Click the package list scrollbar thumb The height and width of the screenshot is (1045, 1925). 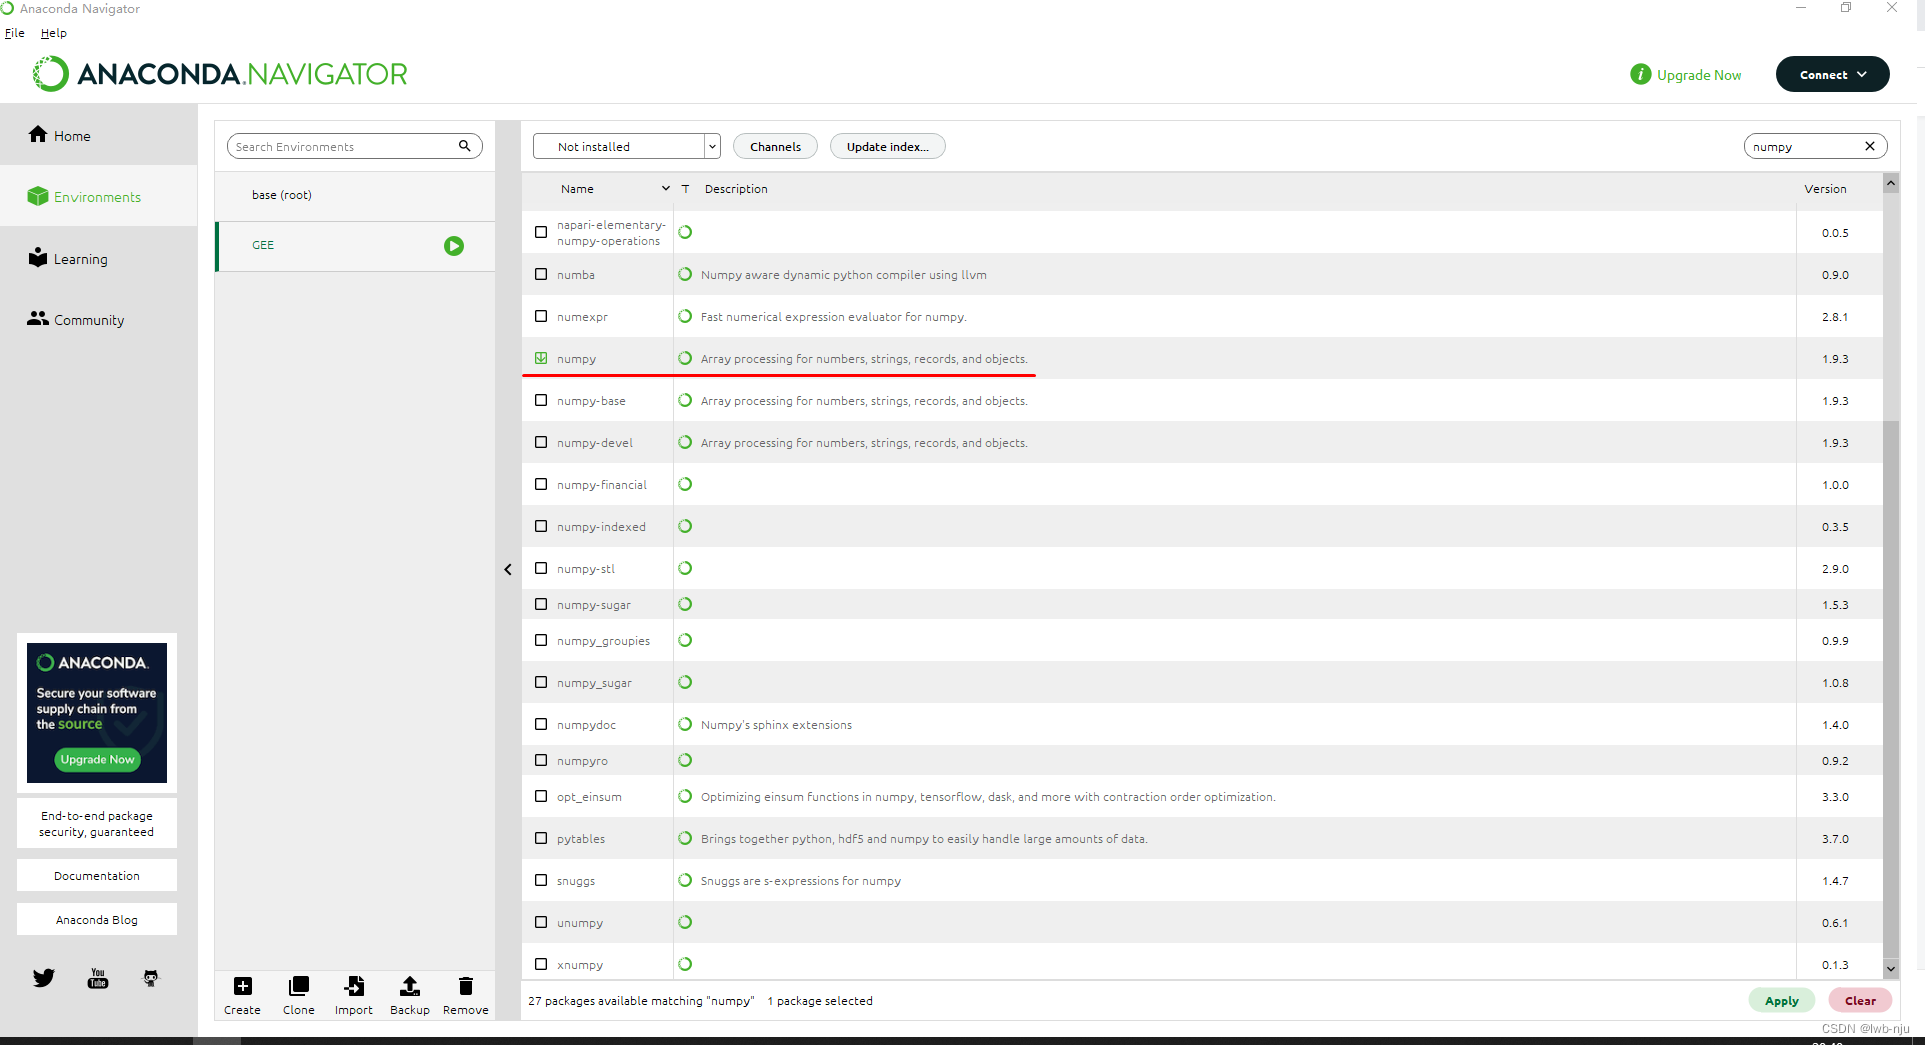1890,690
